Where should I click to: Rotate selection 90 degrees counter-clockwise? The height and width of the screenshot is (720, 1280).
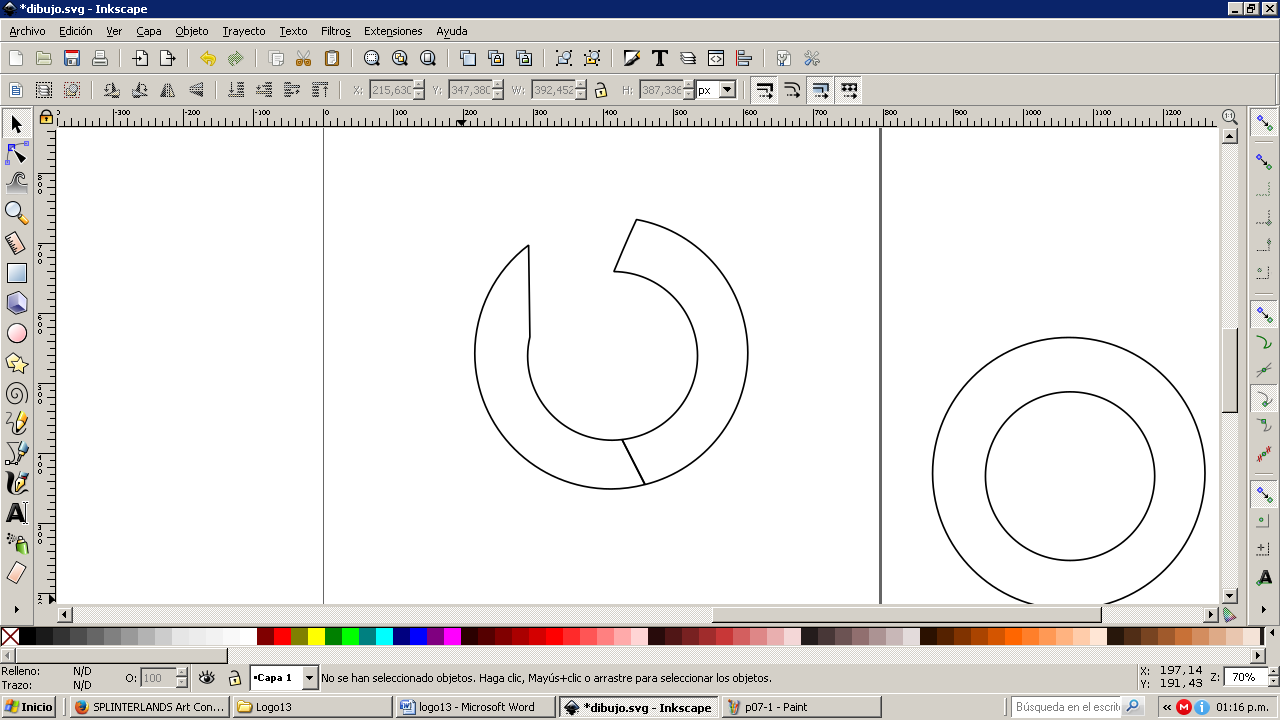(112, 90)
